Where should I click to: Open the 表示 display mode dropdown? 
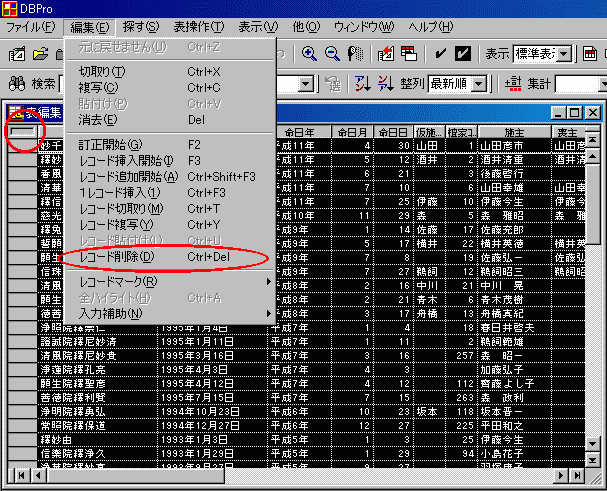pos(564,54)
